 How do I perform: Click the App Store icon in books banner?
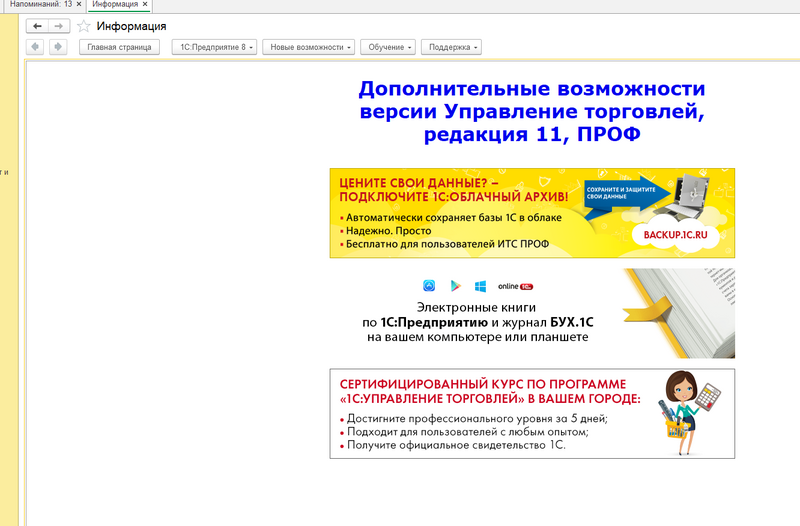pos(429,286)
